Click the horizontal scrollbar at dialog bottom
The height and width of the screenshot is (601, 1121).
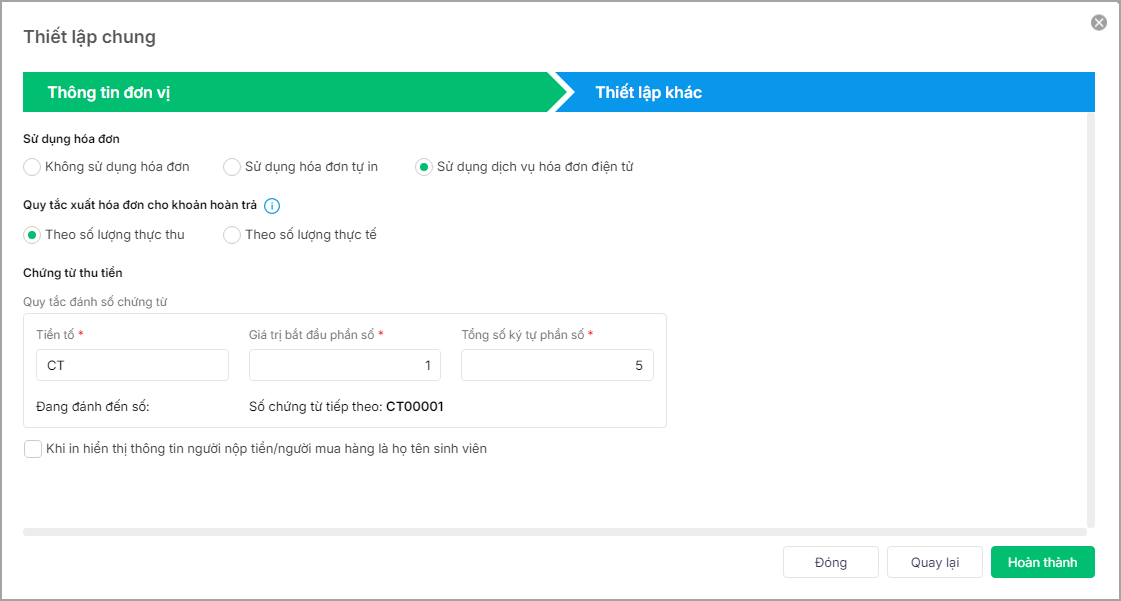[554, 532]
